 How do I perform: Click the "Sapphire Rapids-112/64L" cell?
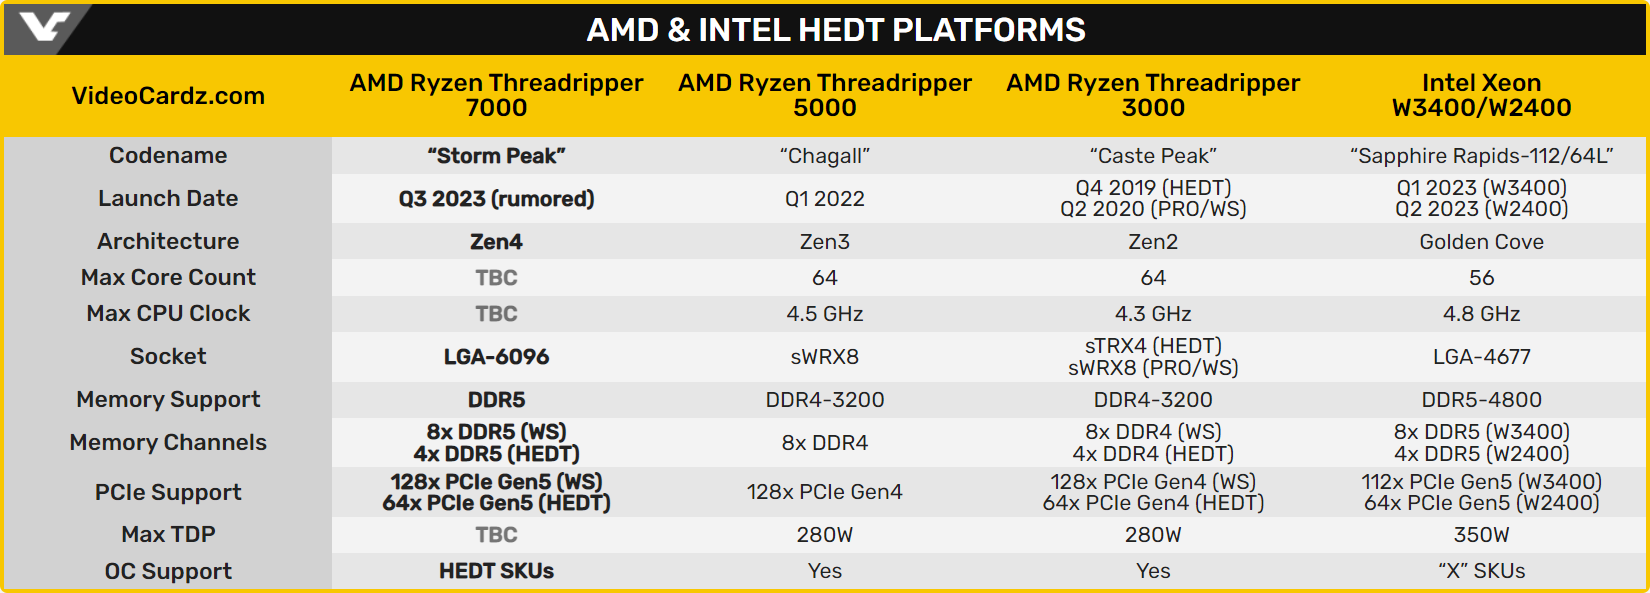[x=1481, y=156]
